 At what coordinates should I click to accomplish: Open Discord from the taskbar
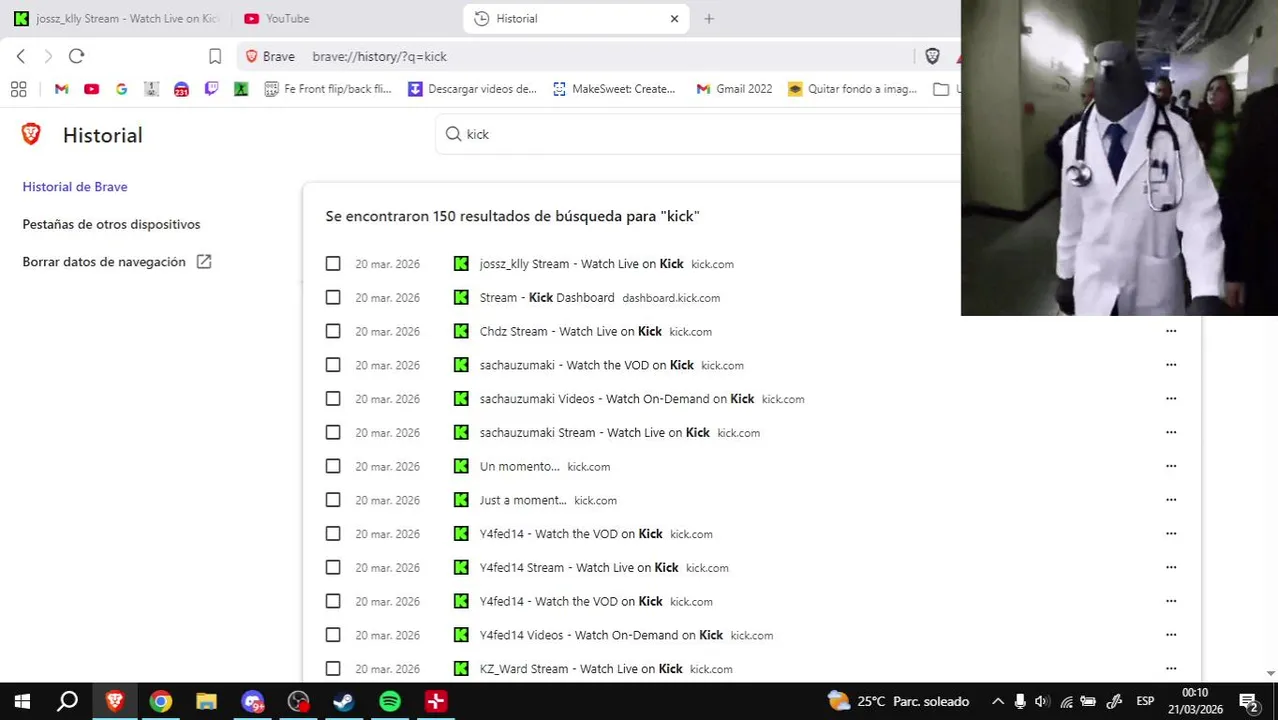click(x=252, y=701)
